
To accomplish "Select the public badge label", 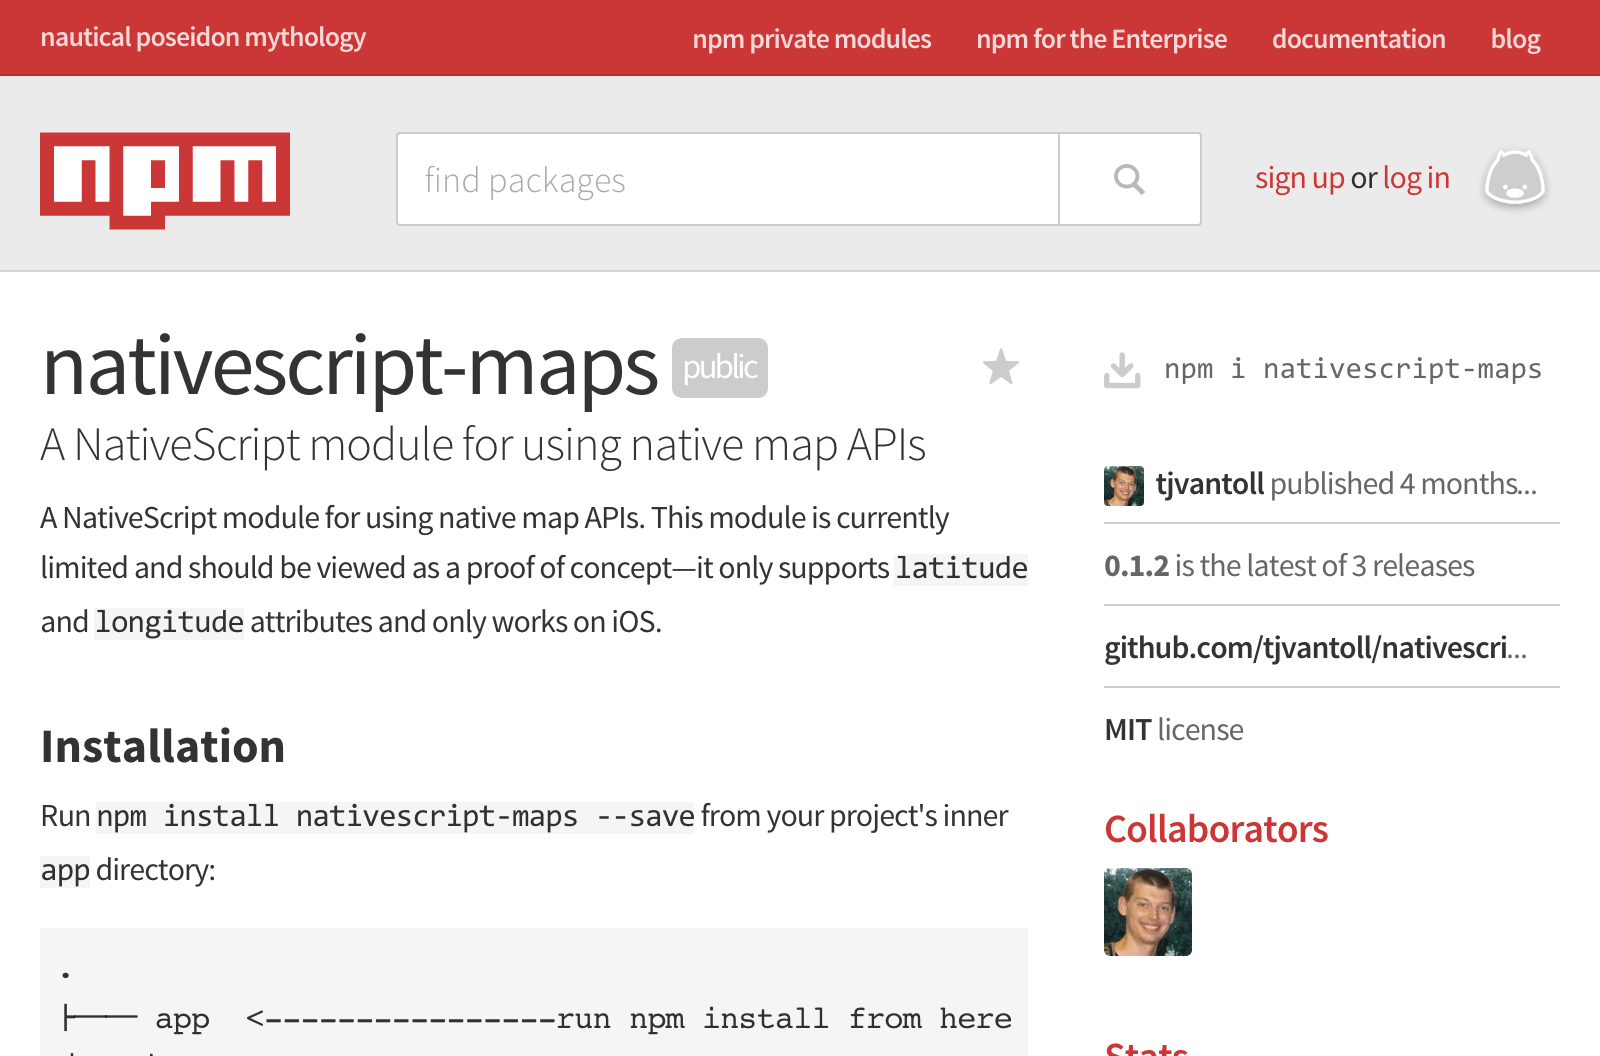I will point(719,368).
